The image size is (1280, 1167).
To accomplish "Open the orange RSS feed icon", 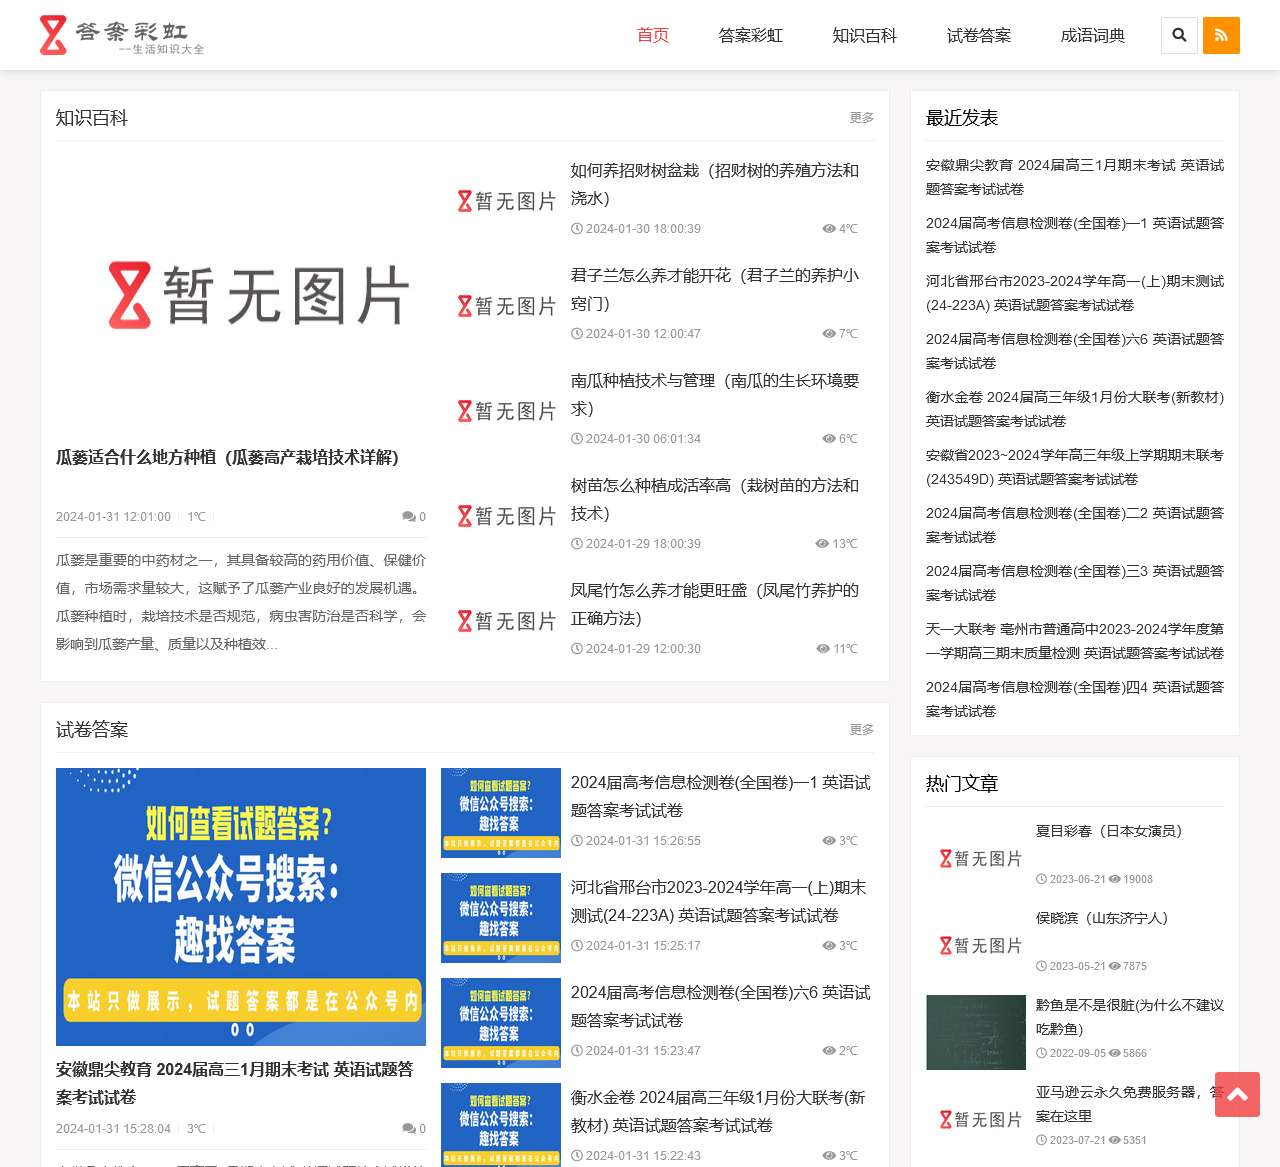I will tap(1221, 34).
